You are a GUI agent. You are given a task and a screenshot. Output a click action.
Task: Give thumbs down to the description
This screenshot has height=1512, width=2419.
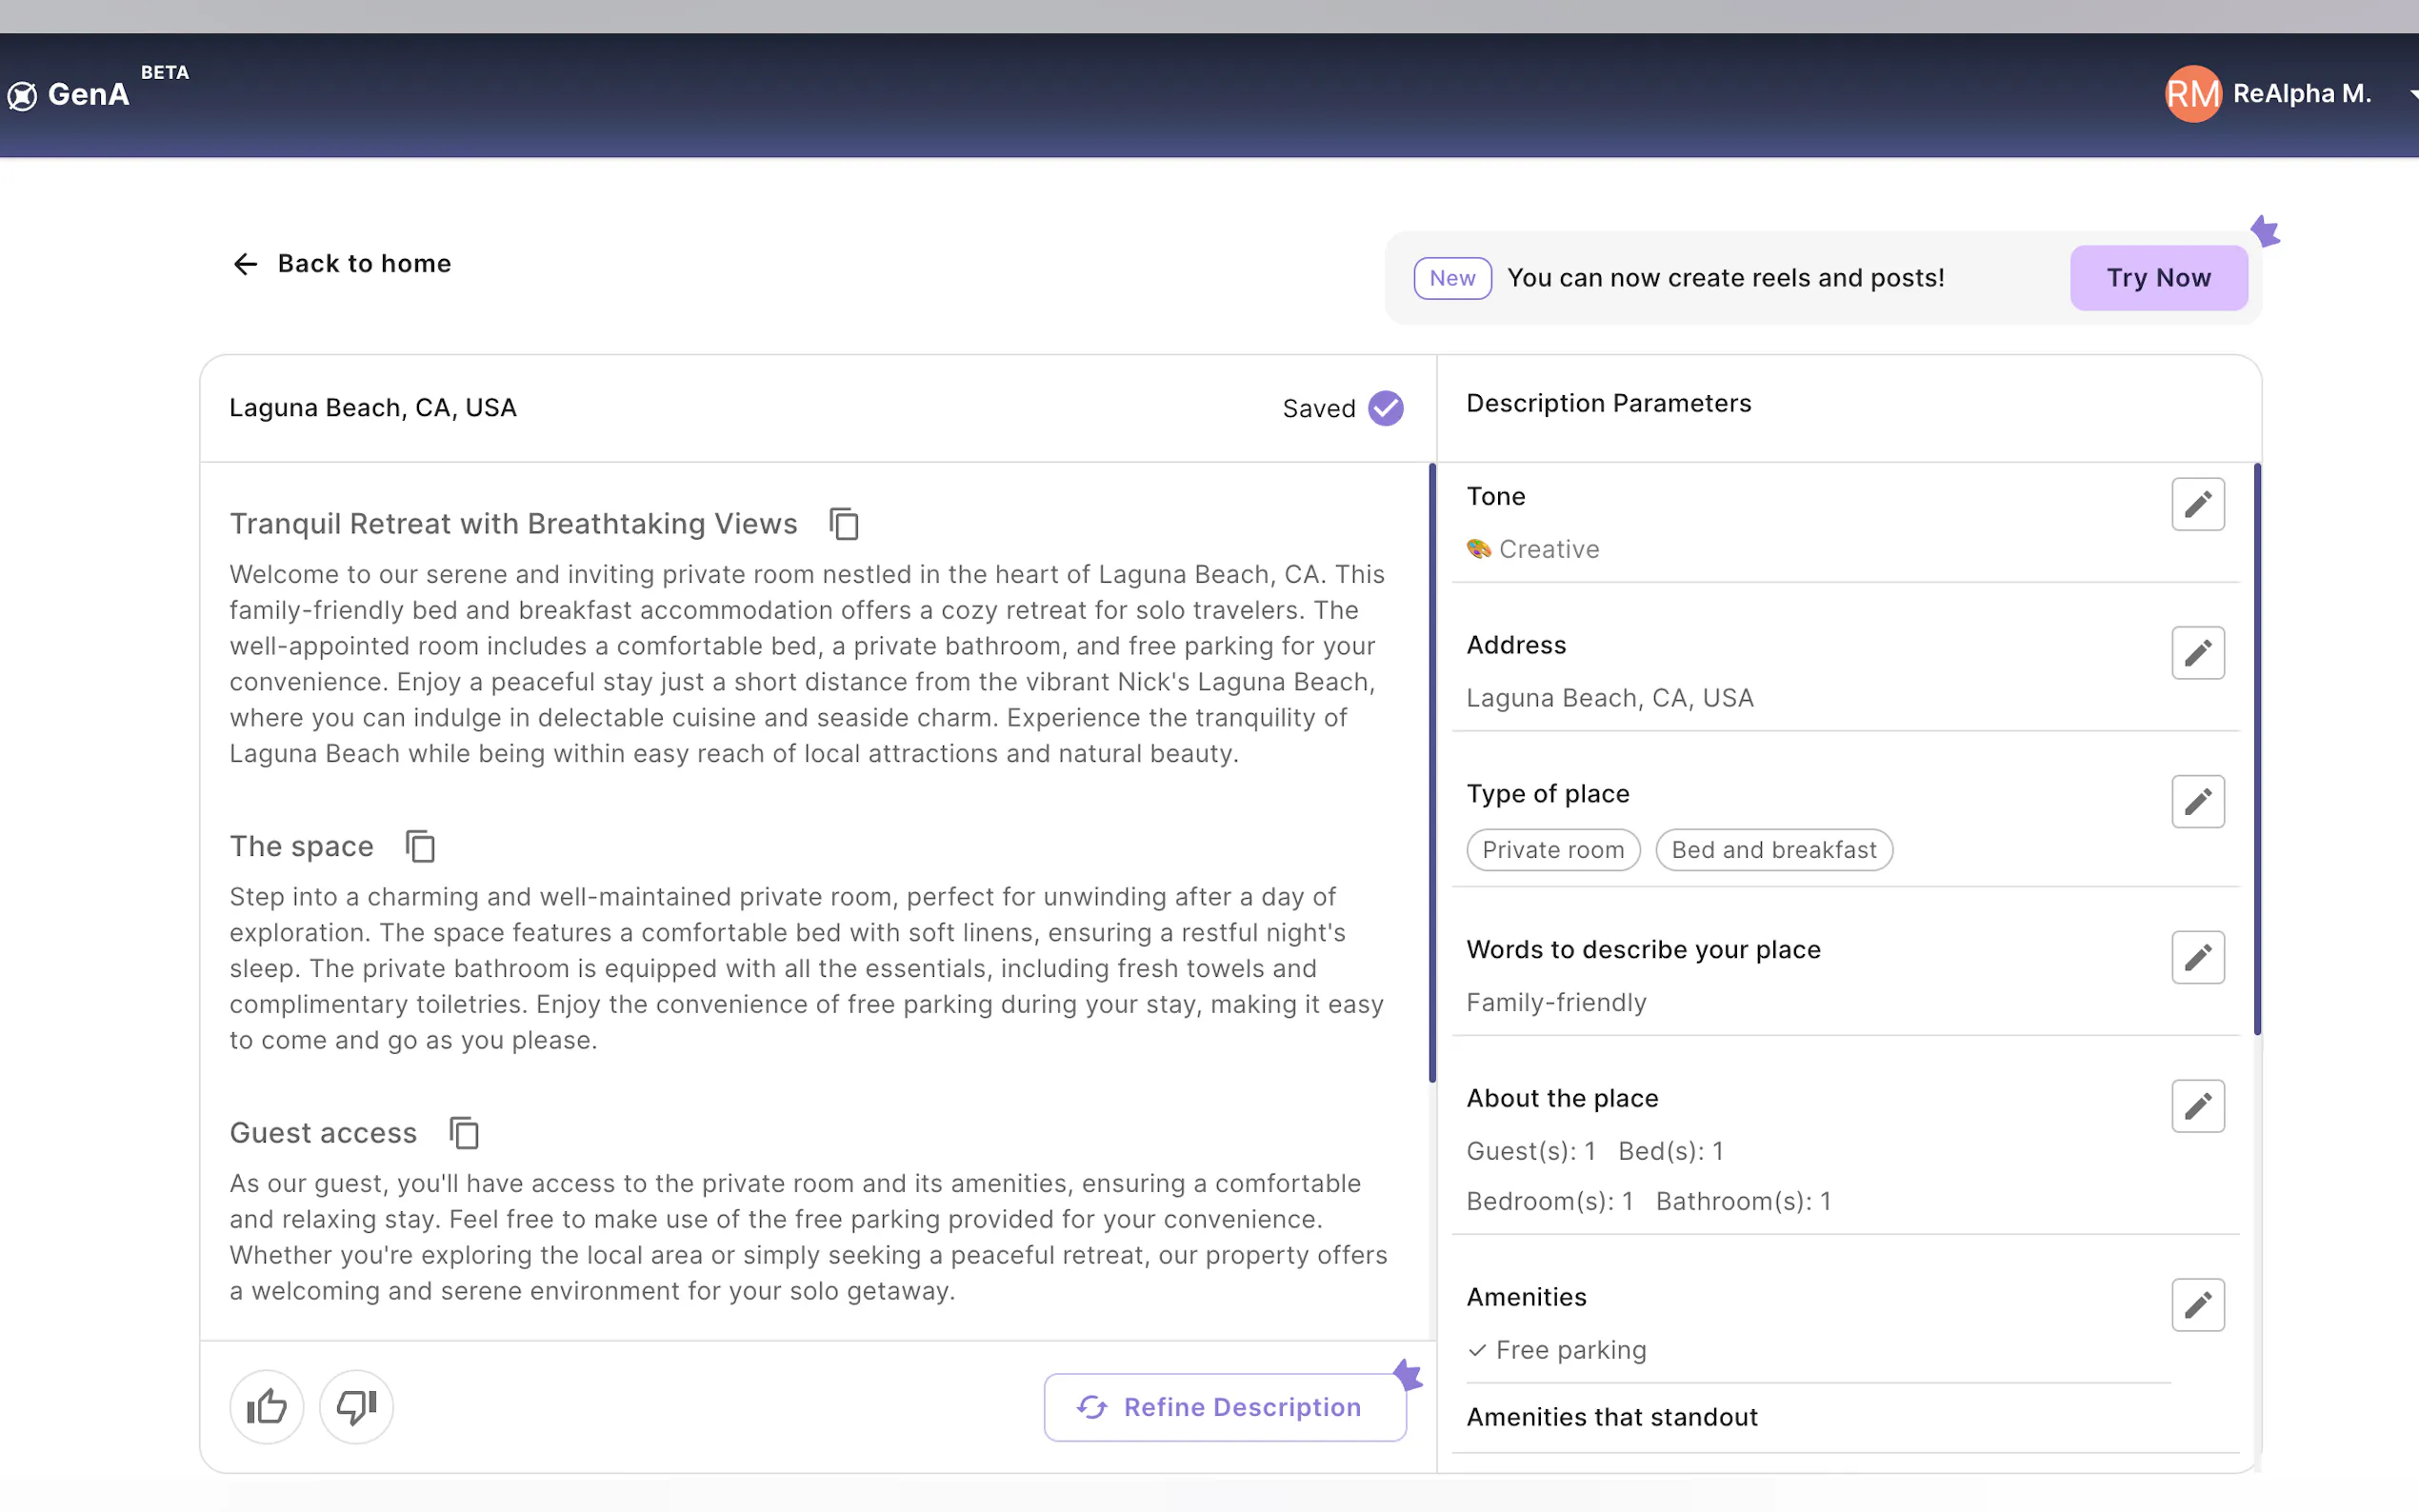pos(356,1406)
